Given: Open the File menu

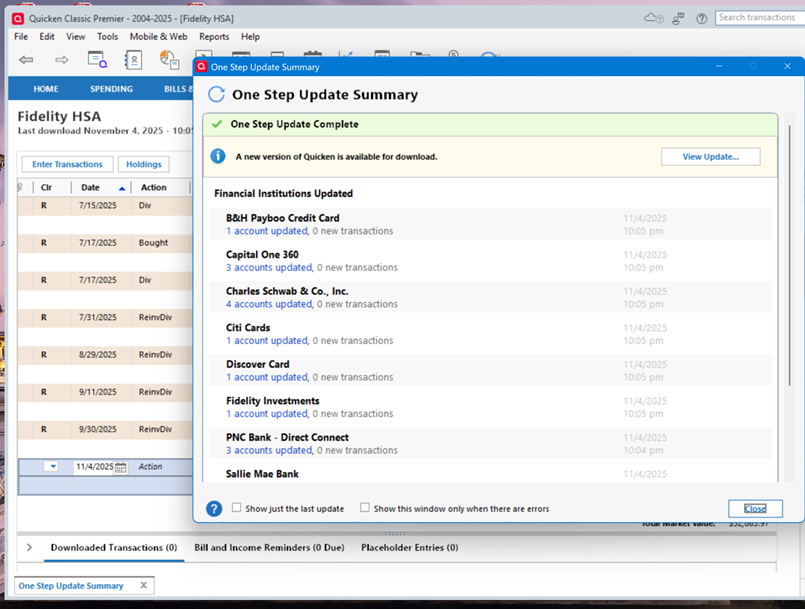Looking at the screenshot, I should click(x=21, y=36).
